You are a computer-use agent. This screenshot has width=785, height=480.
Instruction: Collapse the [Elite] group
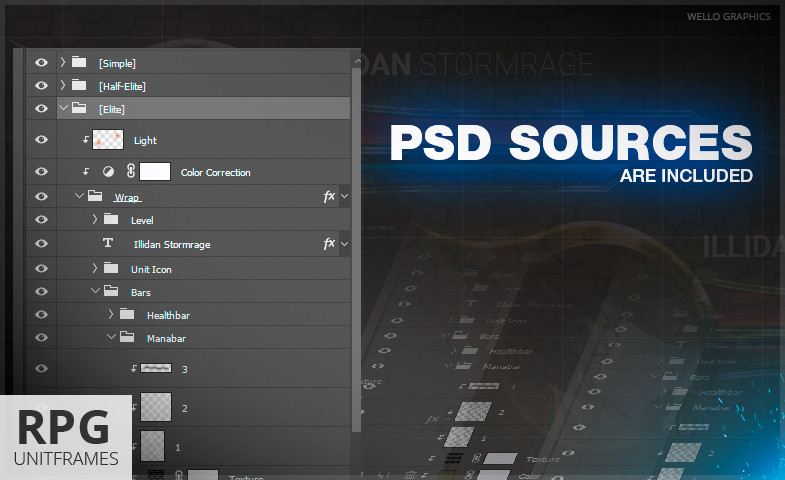pyautogui.click(x=63, y=108)
